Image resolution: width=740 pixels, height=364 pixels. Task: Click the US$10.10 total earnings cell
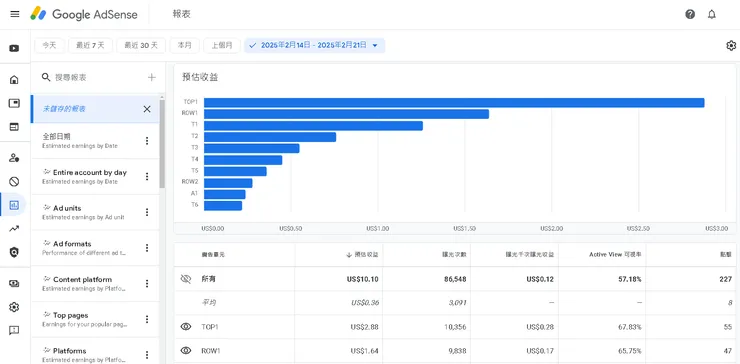coord(362,279)
